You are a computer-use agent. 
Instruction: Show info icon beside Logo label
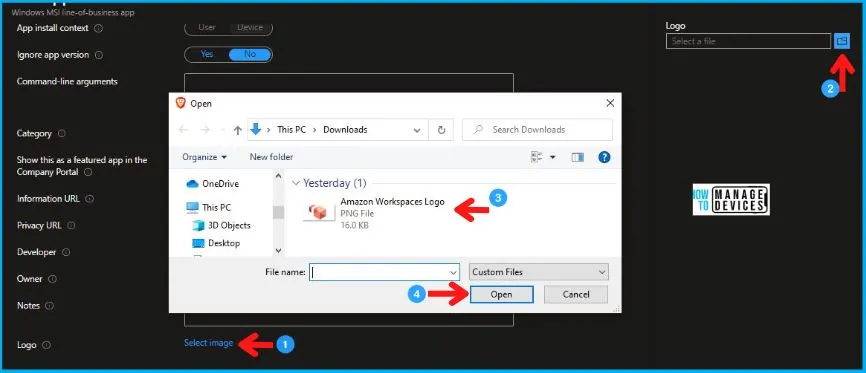click(46, 345)
